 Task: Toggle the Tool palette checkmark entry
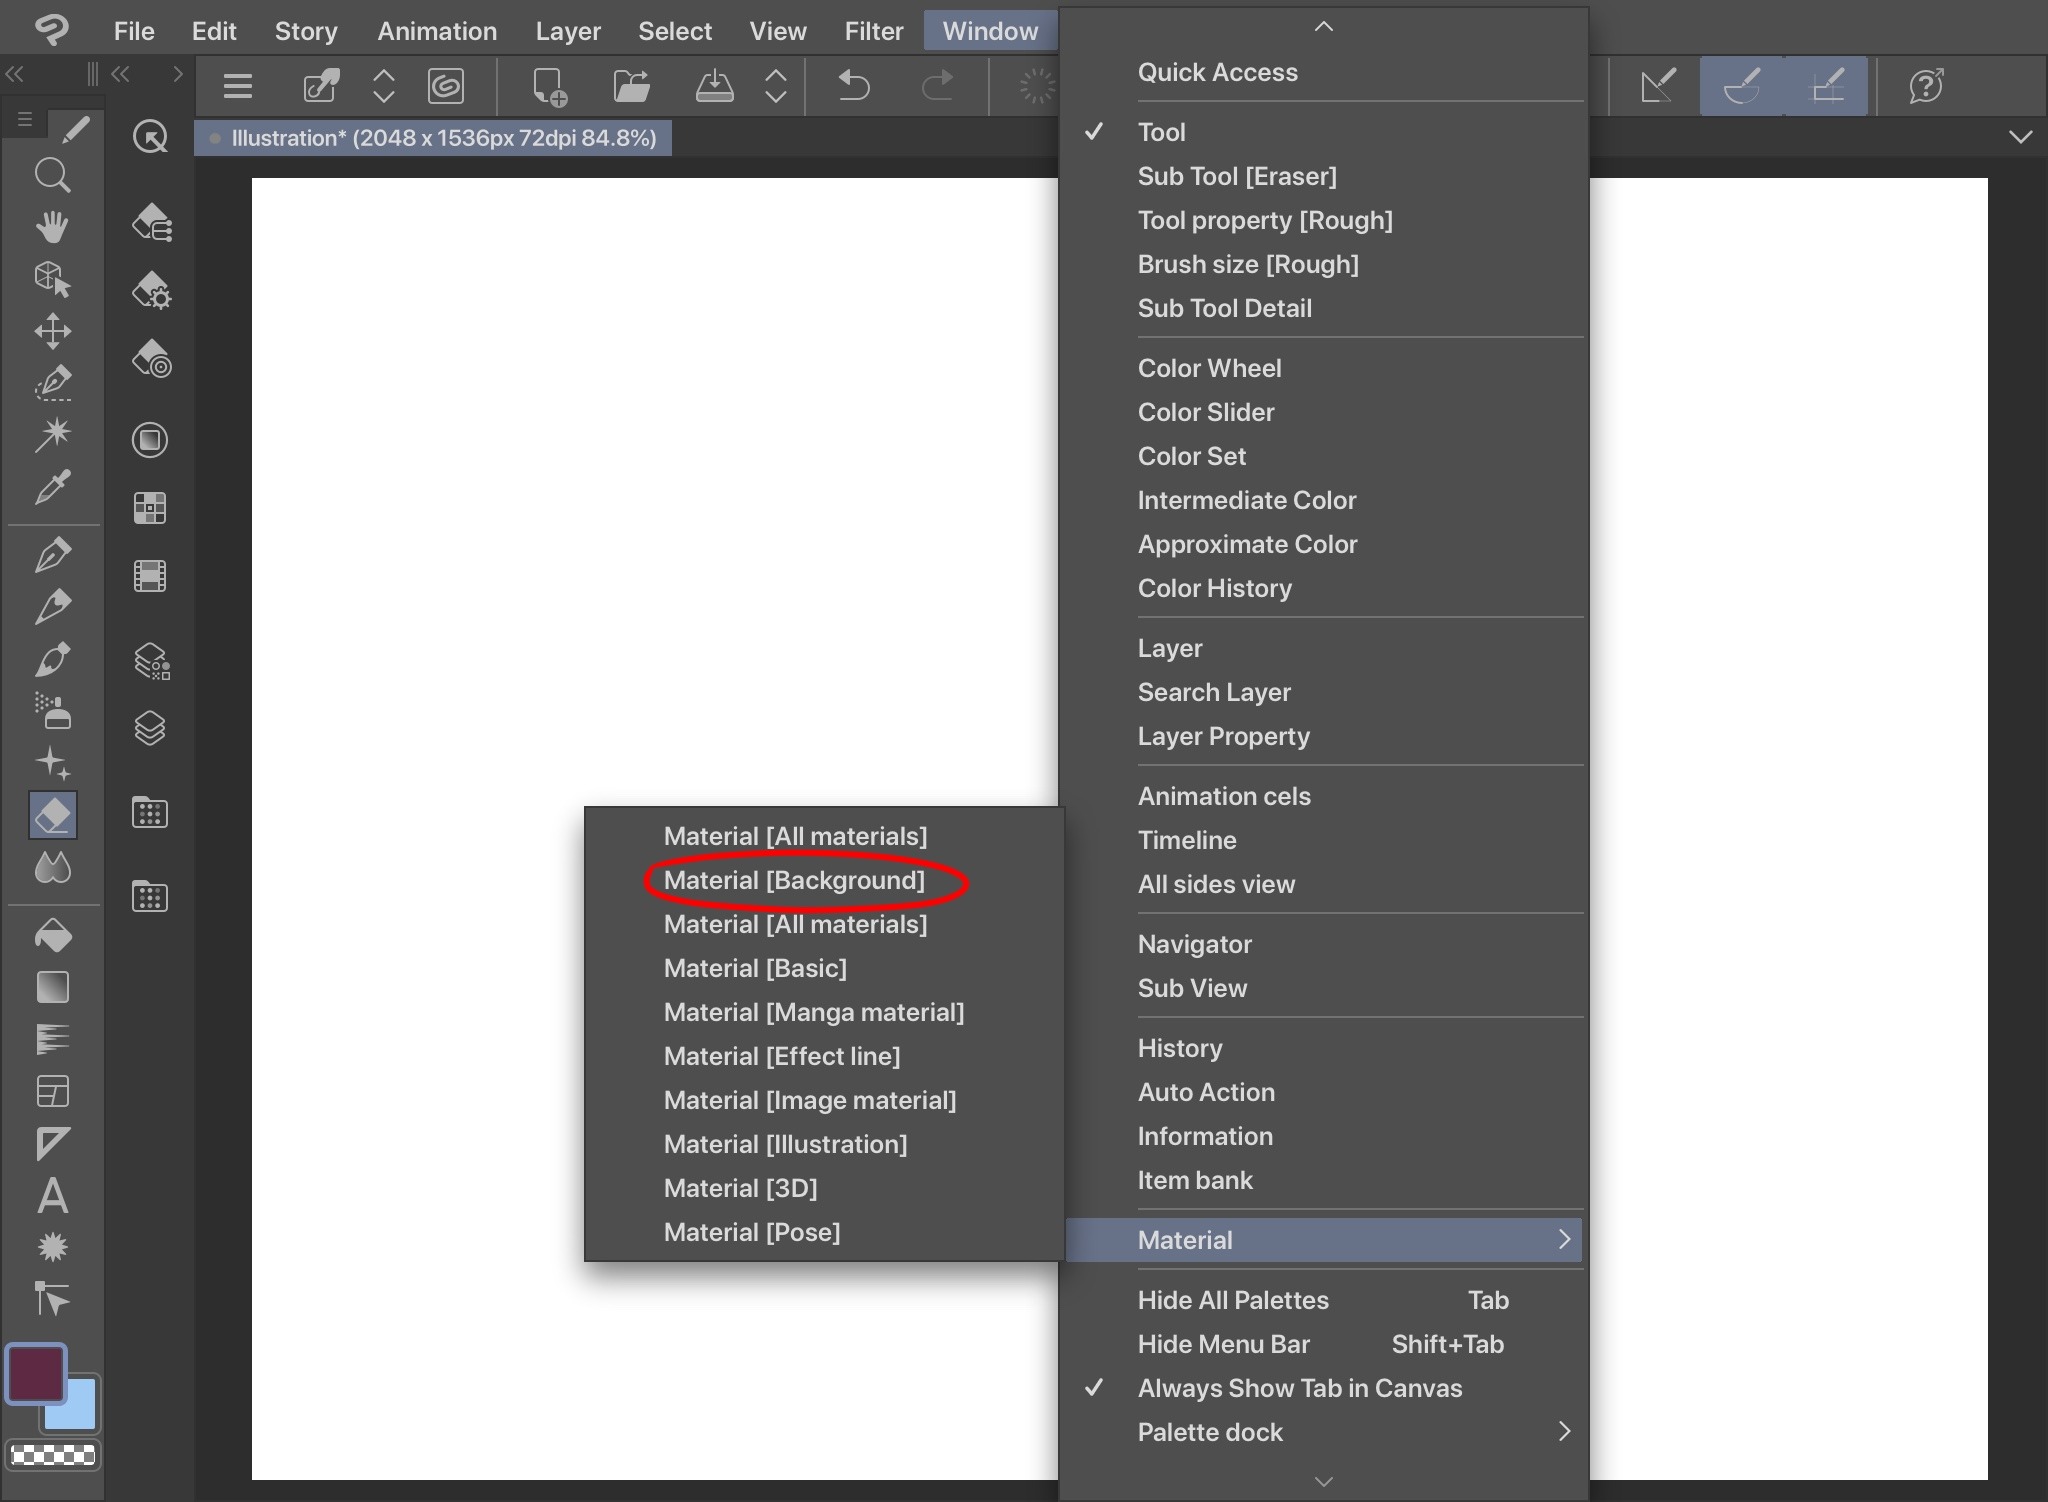[x=1324, y=132]
